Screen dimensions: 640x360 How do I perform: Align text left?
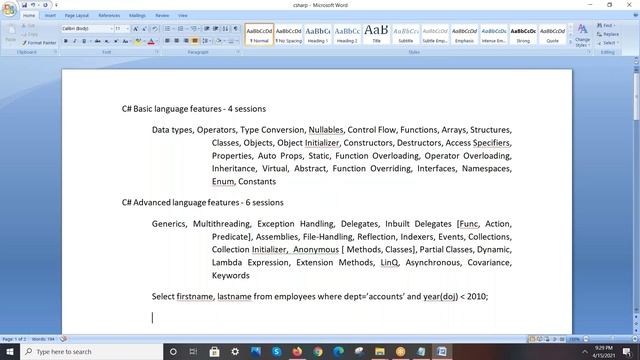[x=167, y=41]
